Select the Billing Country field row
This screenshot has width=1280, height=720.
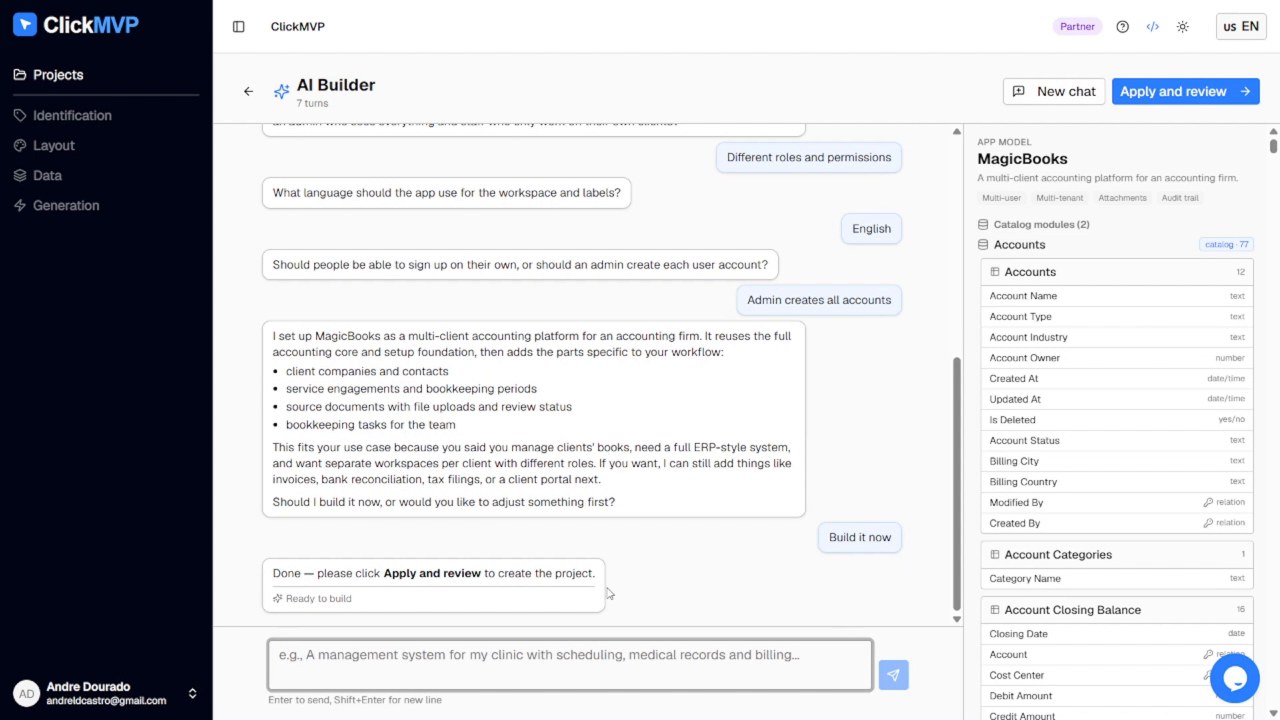coord(1117,482)
